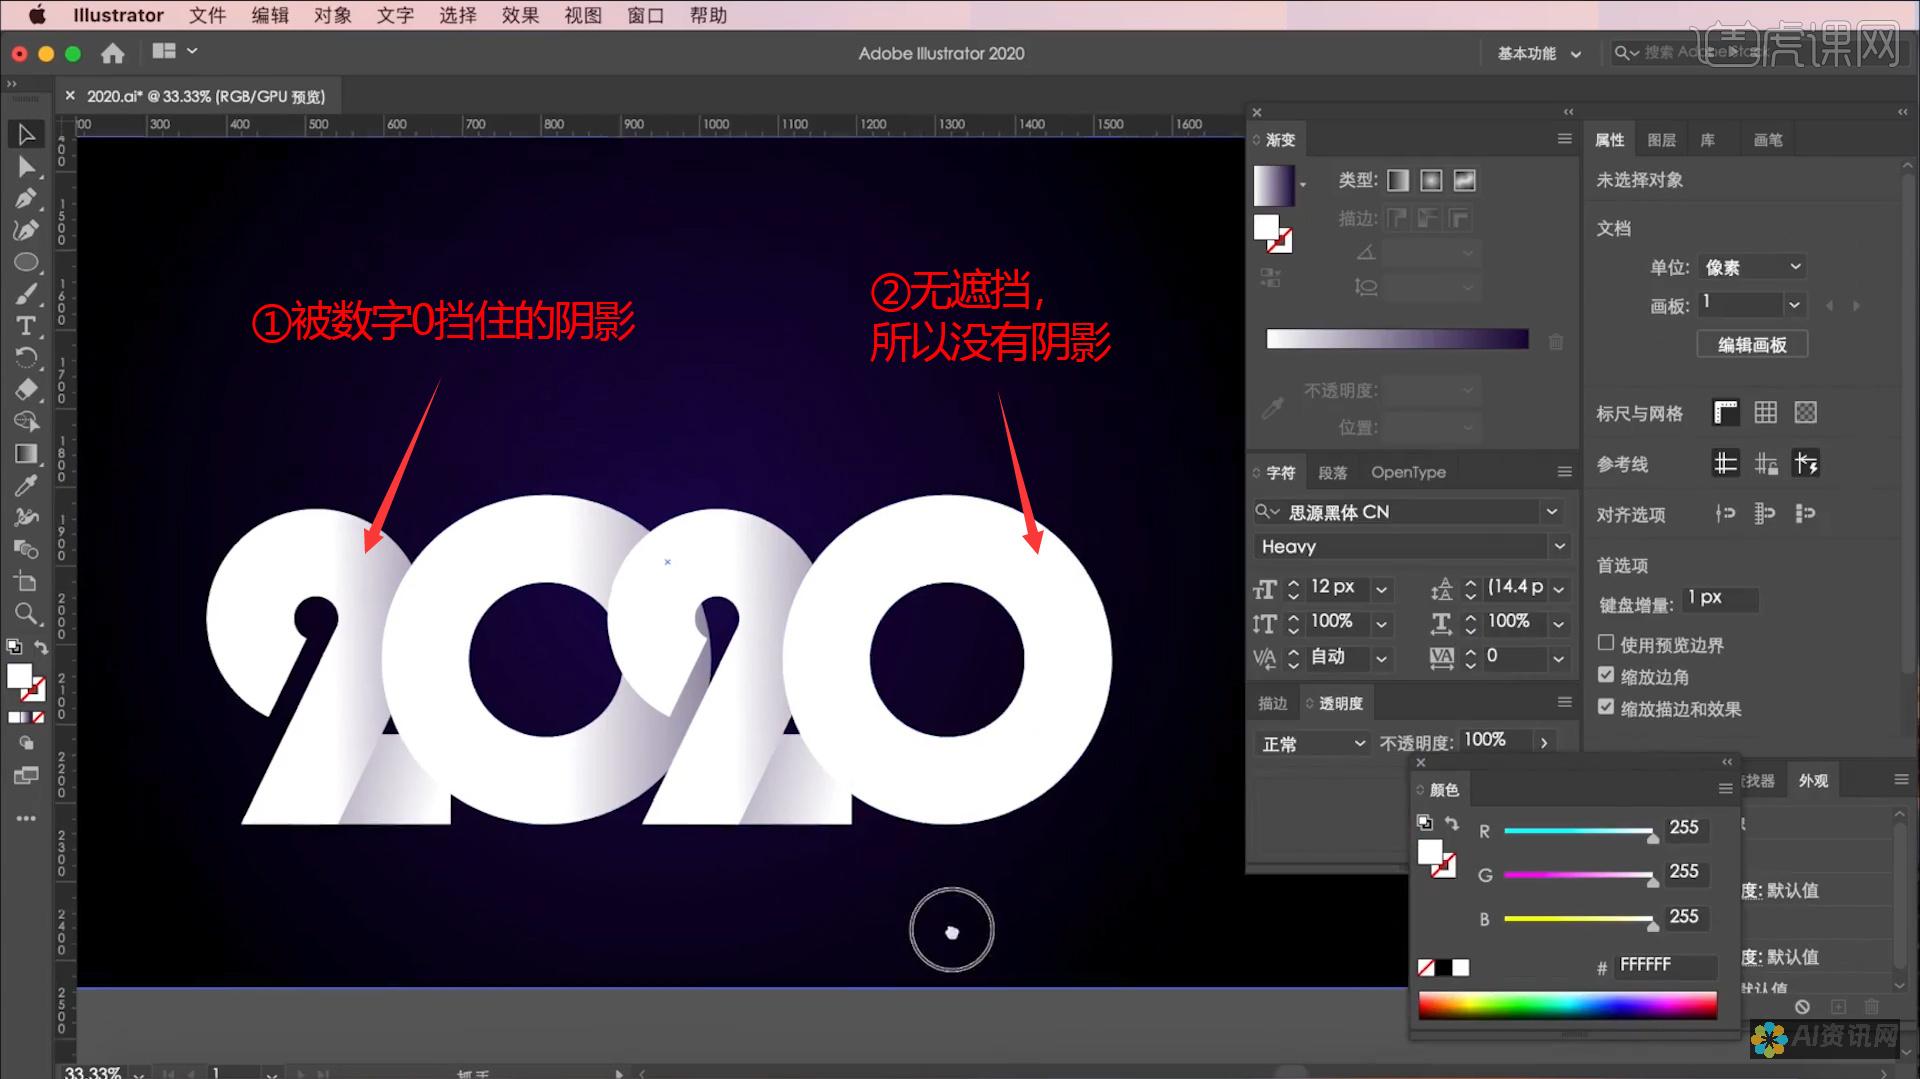Pick a color from spectrum bar

coord(1567,1005)
